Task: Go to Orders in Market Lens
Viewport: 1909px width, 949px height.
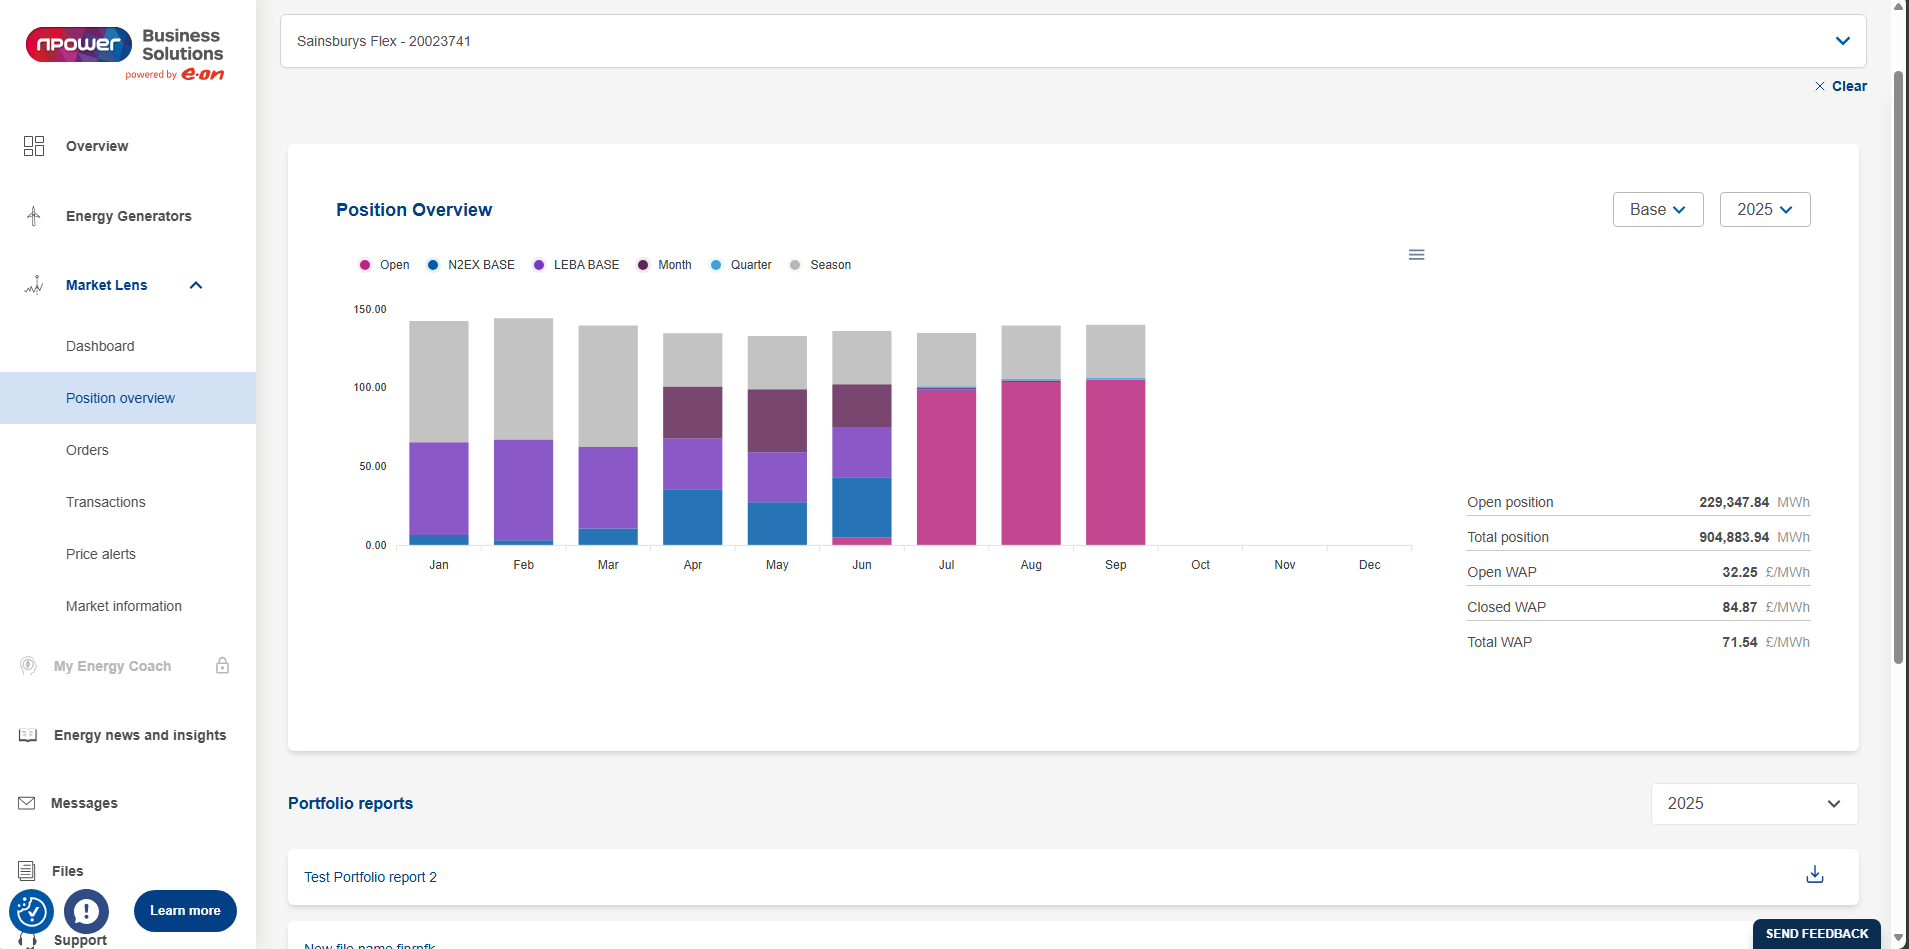Action: tap(87, 450)
